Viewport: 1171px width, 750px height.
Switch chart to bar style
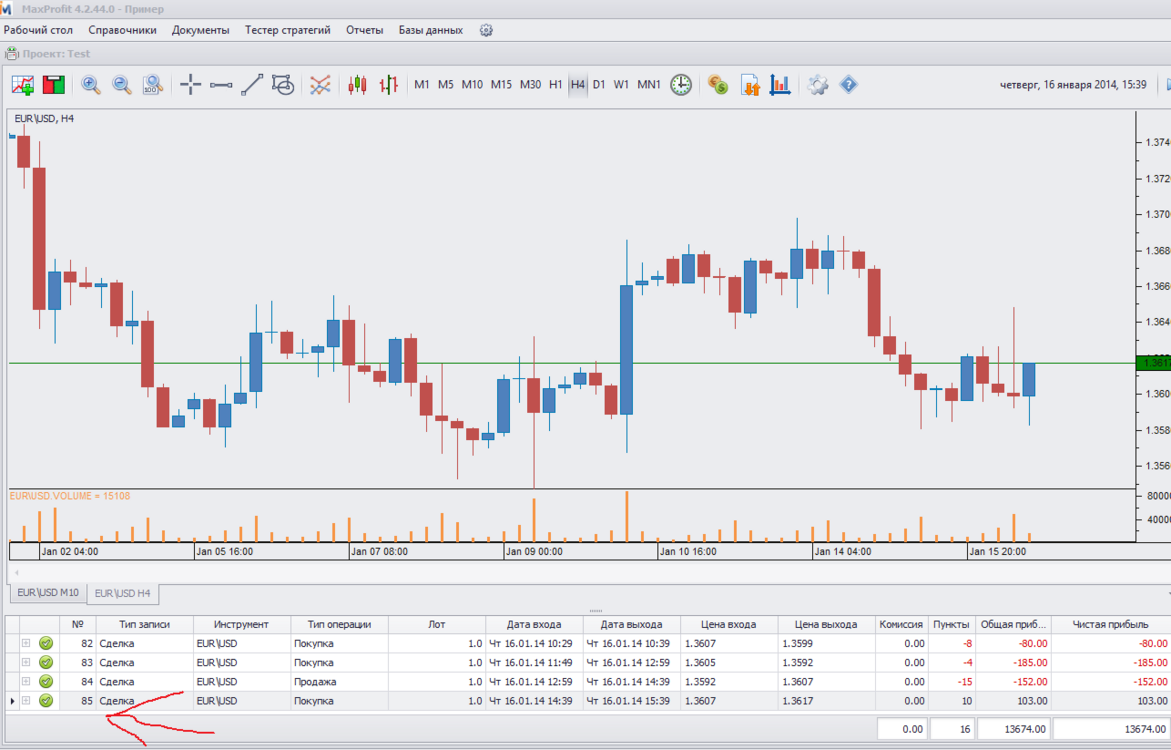click(x=388, y=85)
